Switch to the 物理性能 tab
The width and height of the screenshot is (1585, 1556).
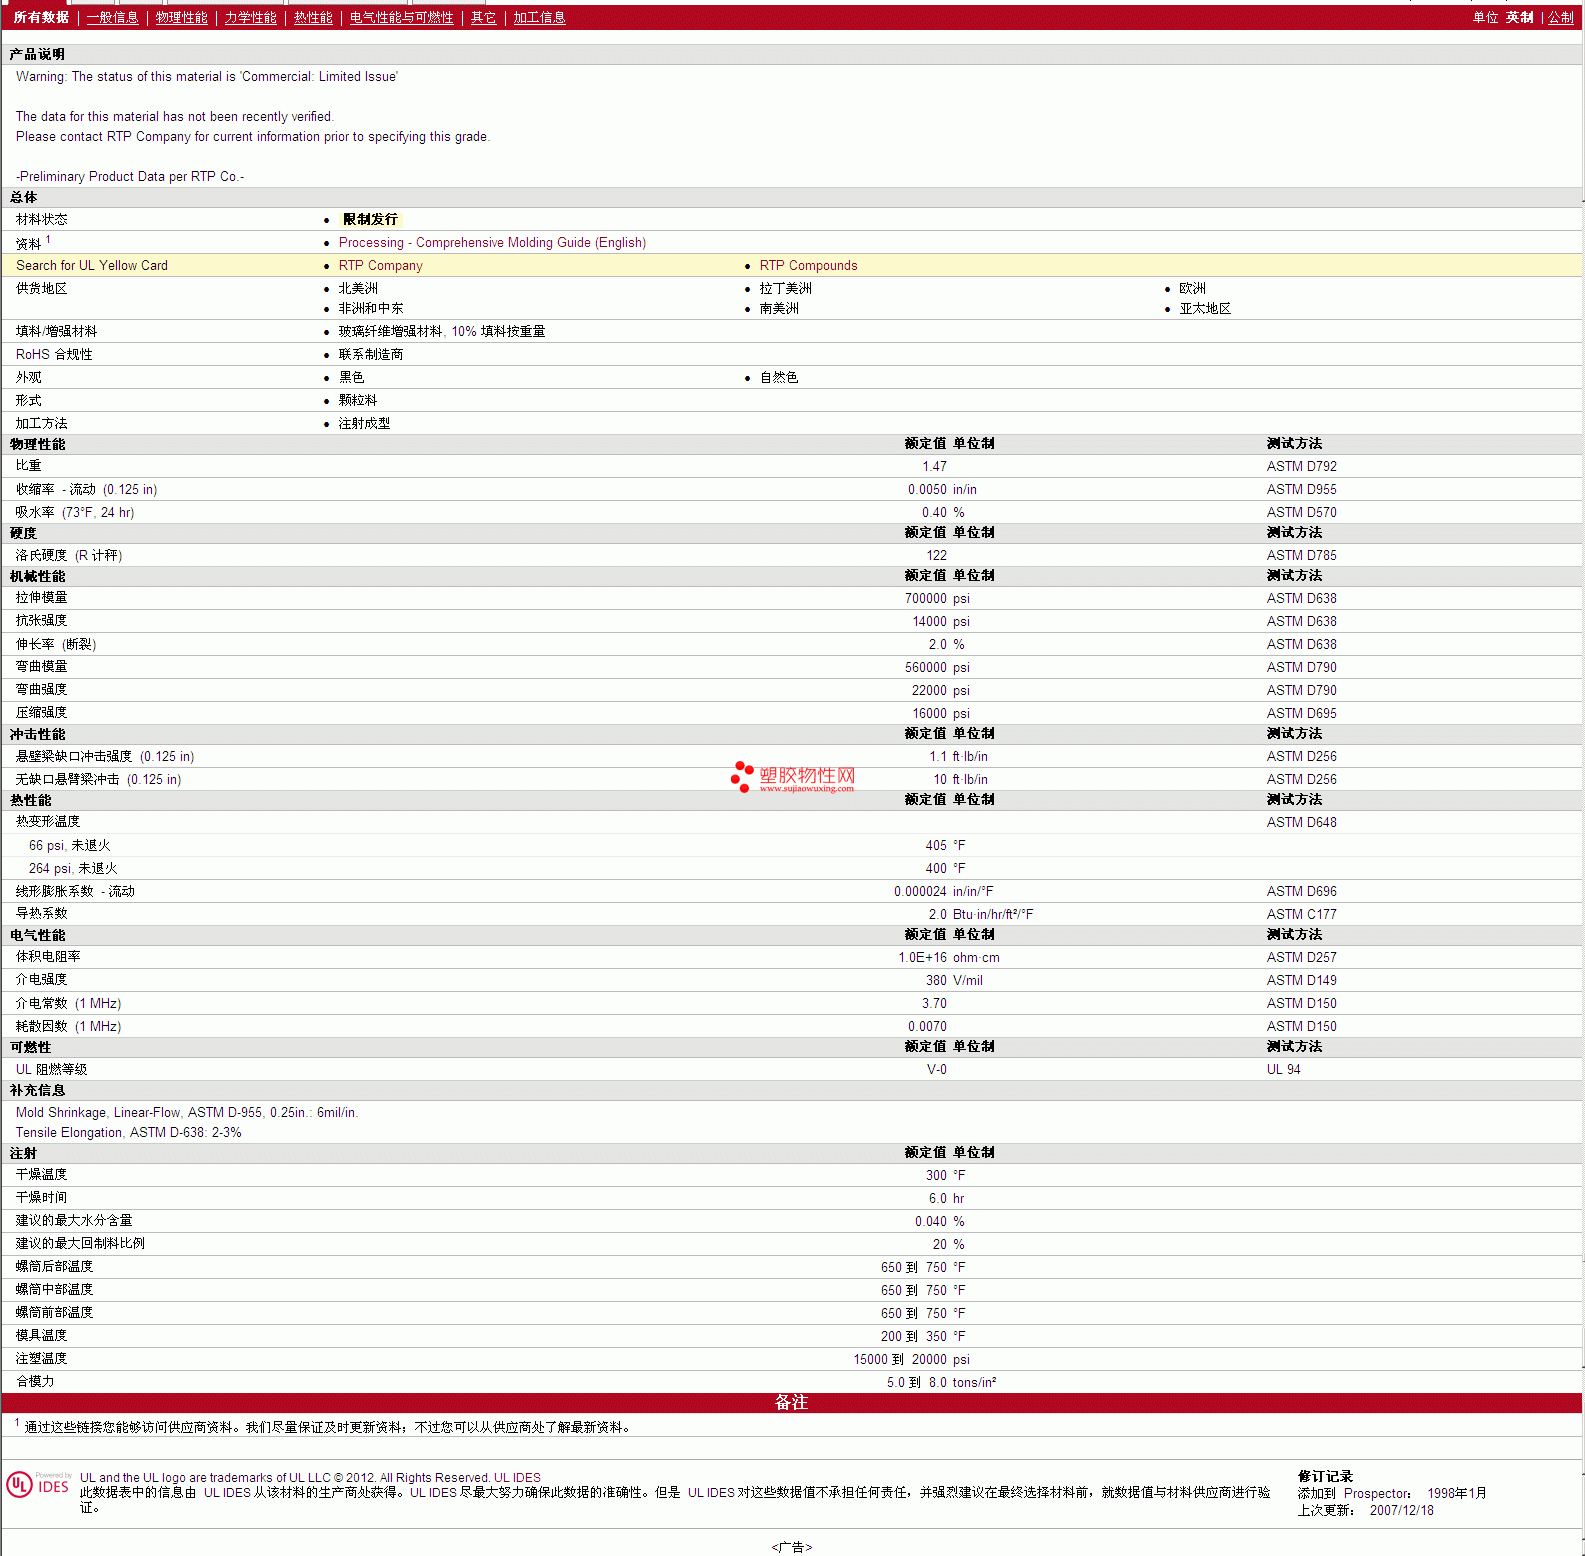pyautogui.click(x=181, y=17)
